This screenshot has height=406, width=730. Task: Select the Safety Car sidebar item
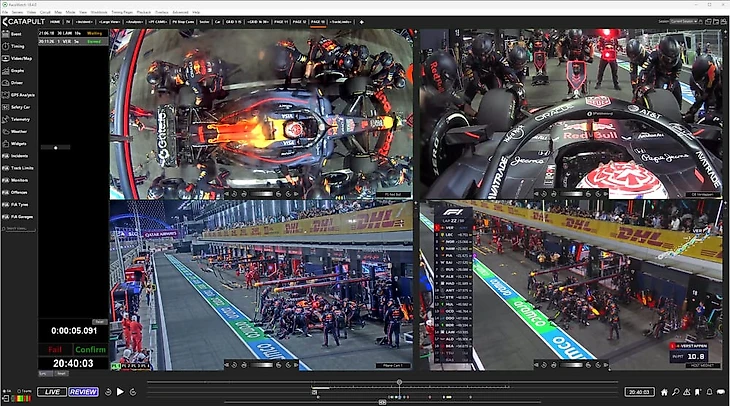coord(21,106)
